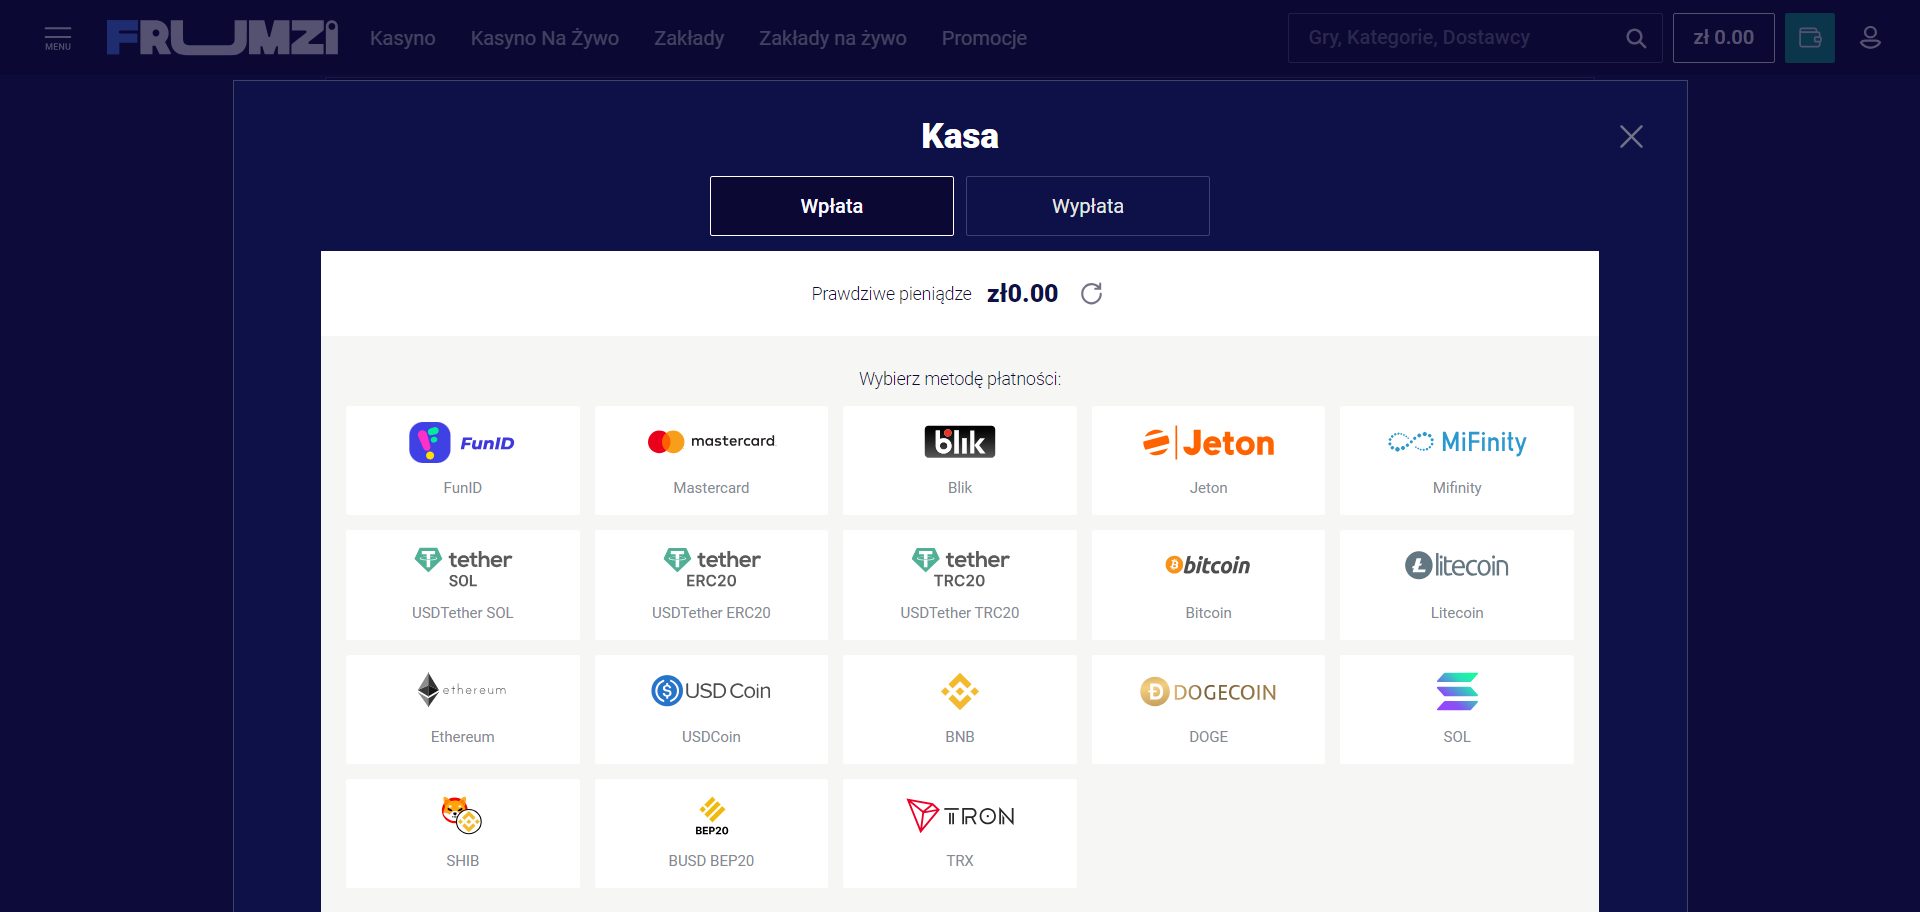The height and width of the screenshot is (912, 1920).
Task: Click the zł 0.00 balance button
Action: coord(1723,38)
